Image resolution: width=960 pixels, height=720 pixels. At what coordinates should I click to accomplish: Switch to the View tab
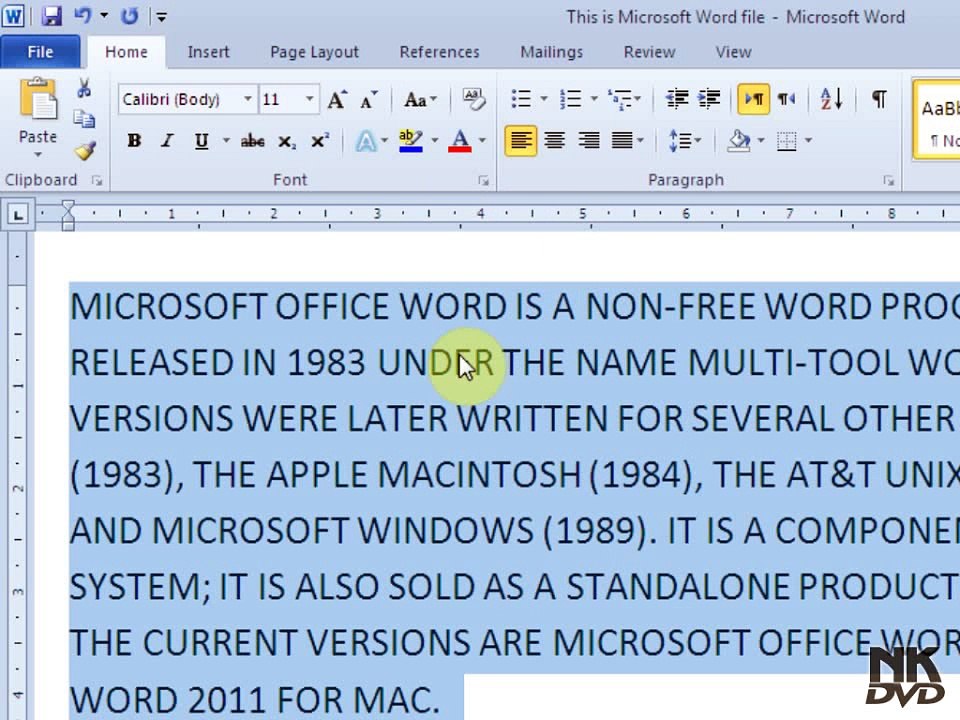[x=733, y=52]
